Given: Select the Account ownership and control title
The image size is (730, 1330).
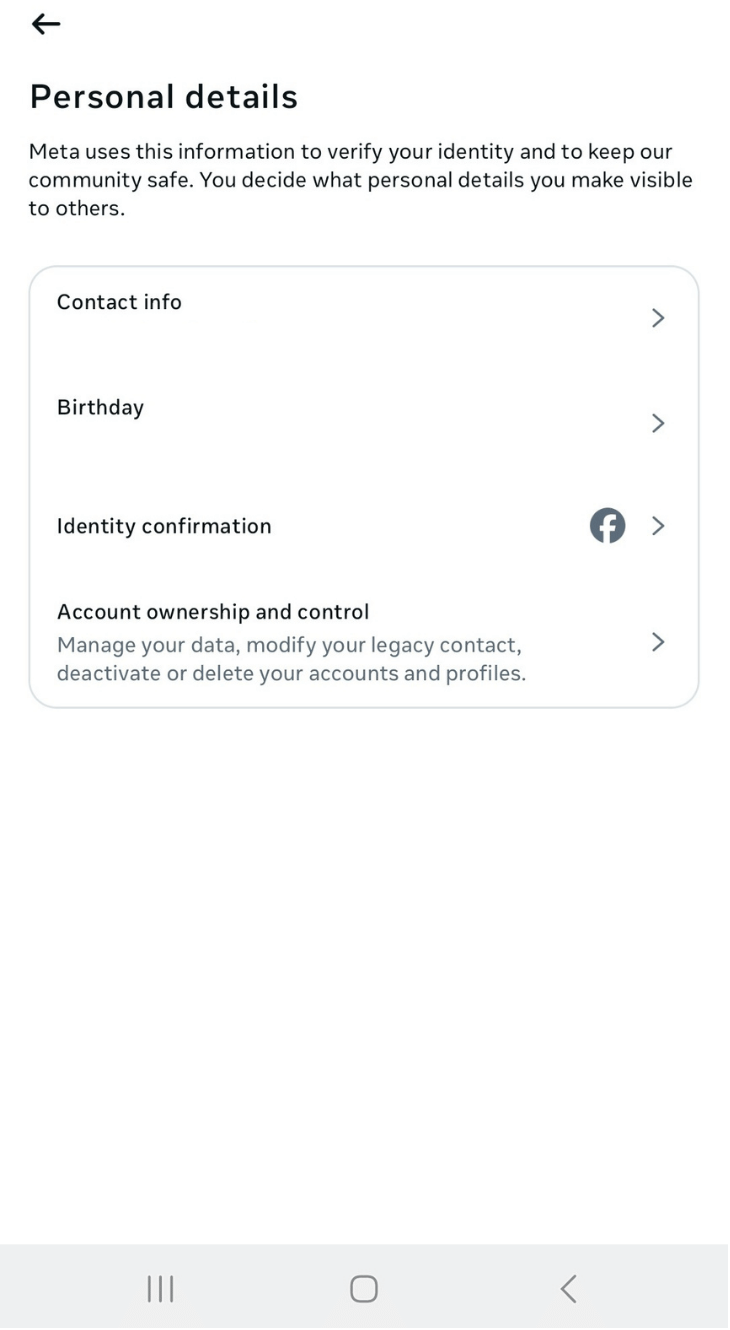Looking at the screenshot, I should [x=213, y=611].
